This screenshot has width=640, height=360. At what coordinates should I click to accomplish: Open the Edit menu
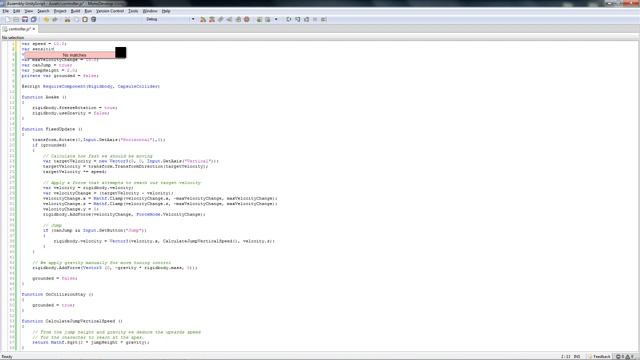point(16,11)
